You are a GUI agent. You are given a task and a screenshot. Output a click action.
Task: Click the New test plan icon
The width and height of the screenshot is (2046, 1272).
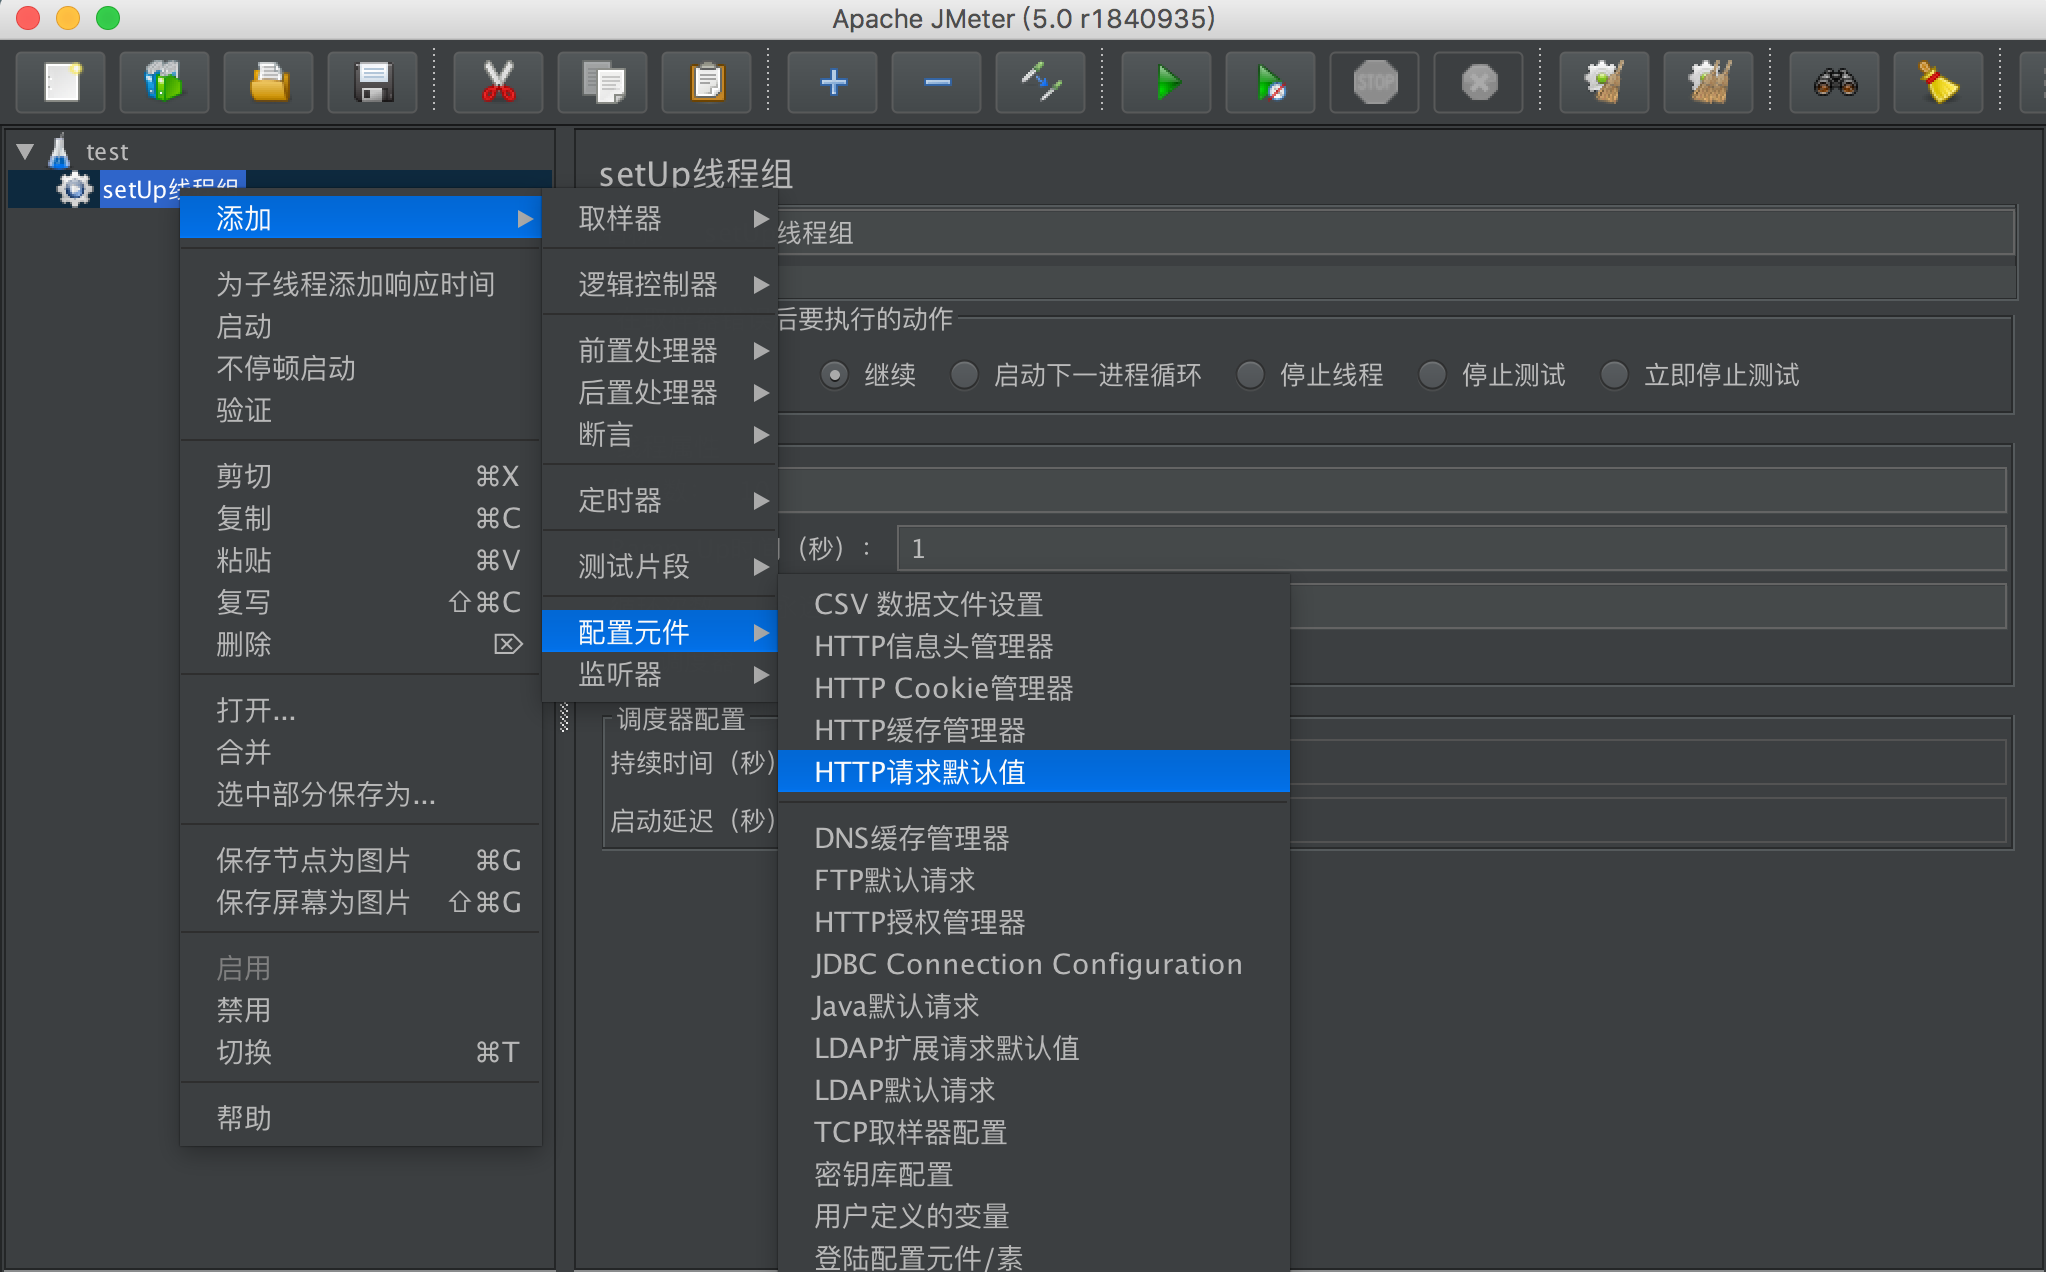click(62, 82)
